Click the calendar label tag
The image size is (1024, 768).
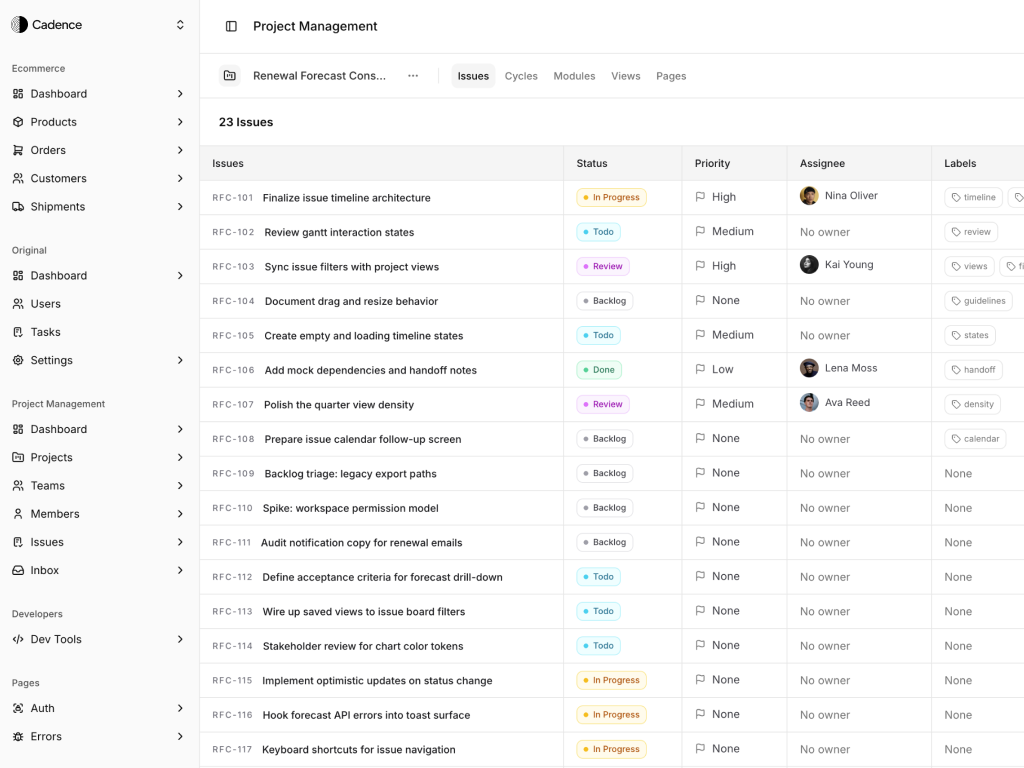pyautogui.click(x=975, y=439)
